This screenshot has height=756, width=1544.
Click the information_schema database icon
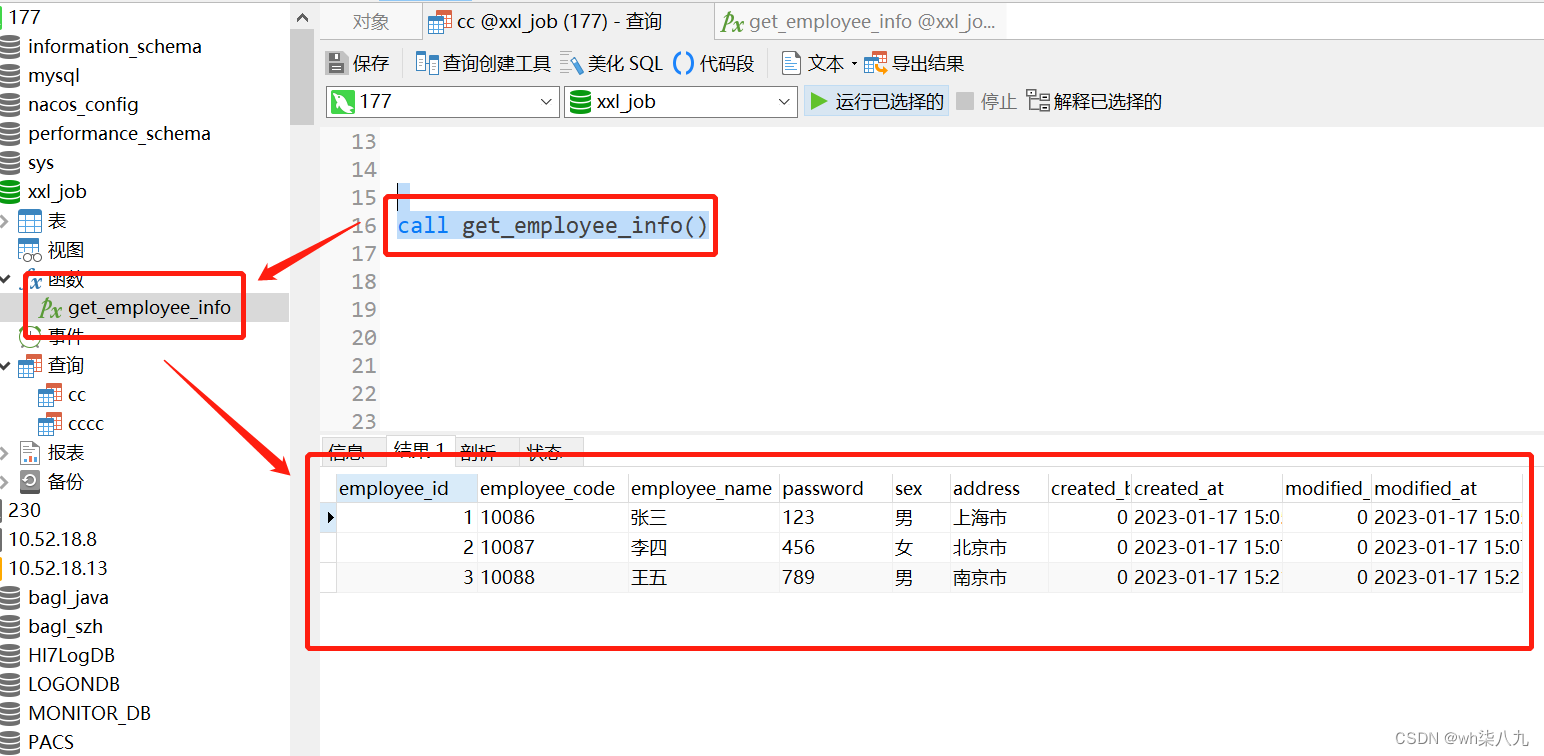pos(10,47)
